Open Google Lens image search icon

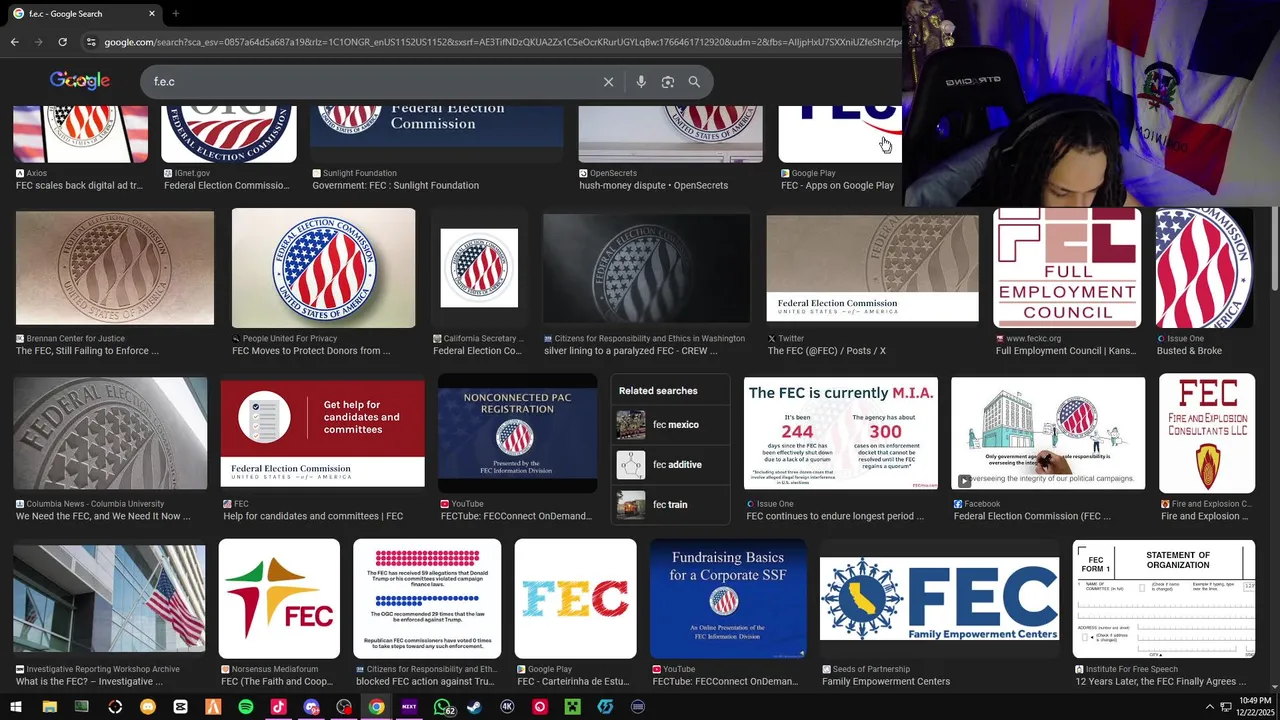click(x=668, y=82)
